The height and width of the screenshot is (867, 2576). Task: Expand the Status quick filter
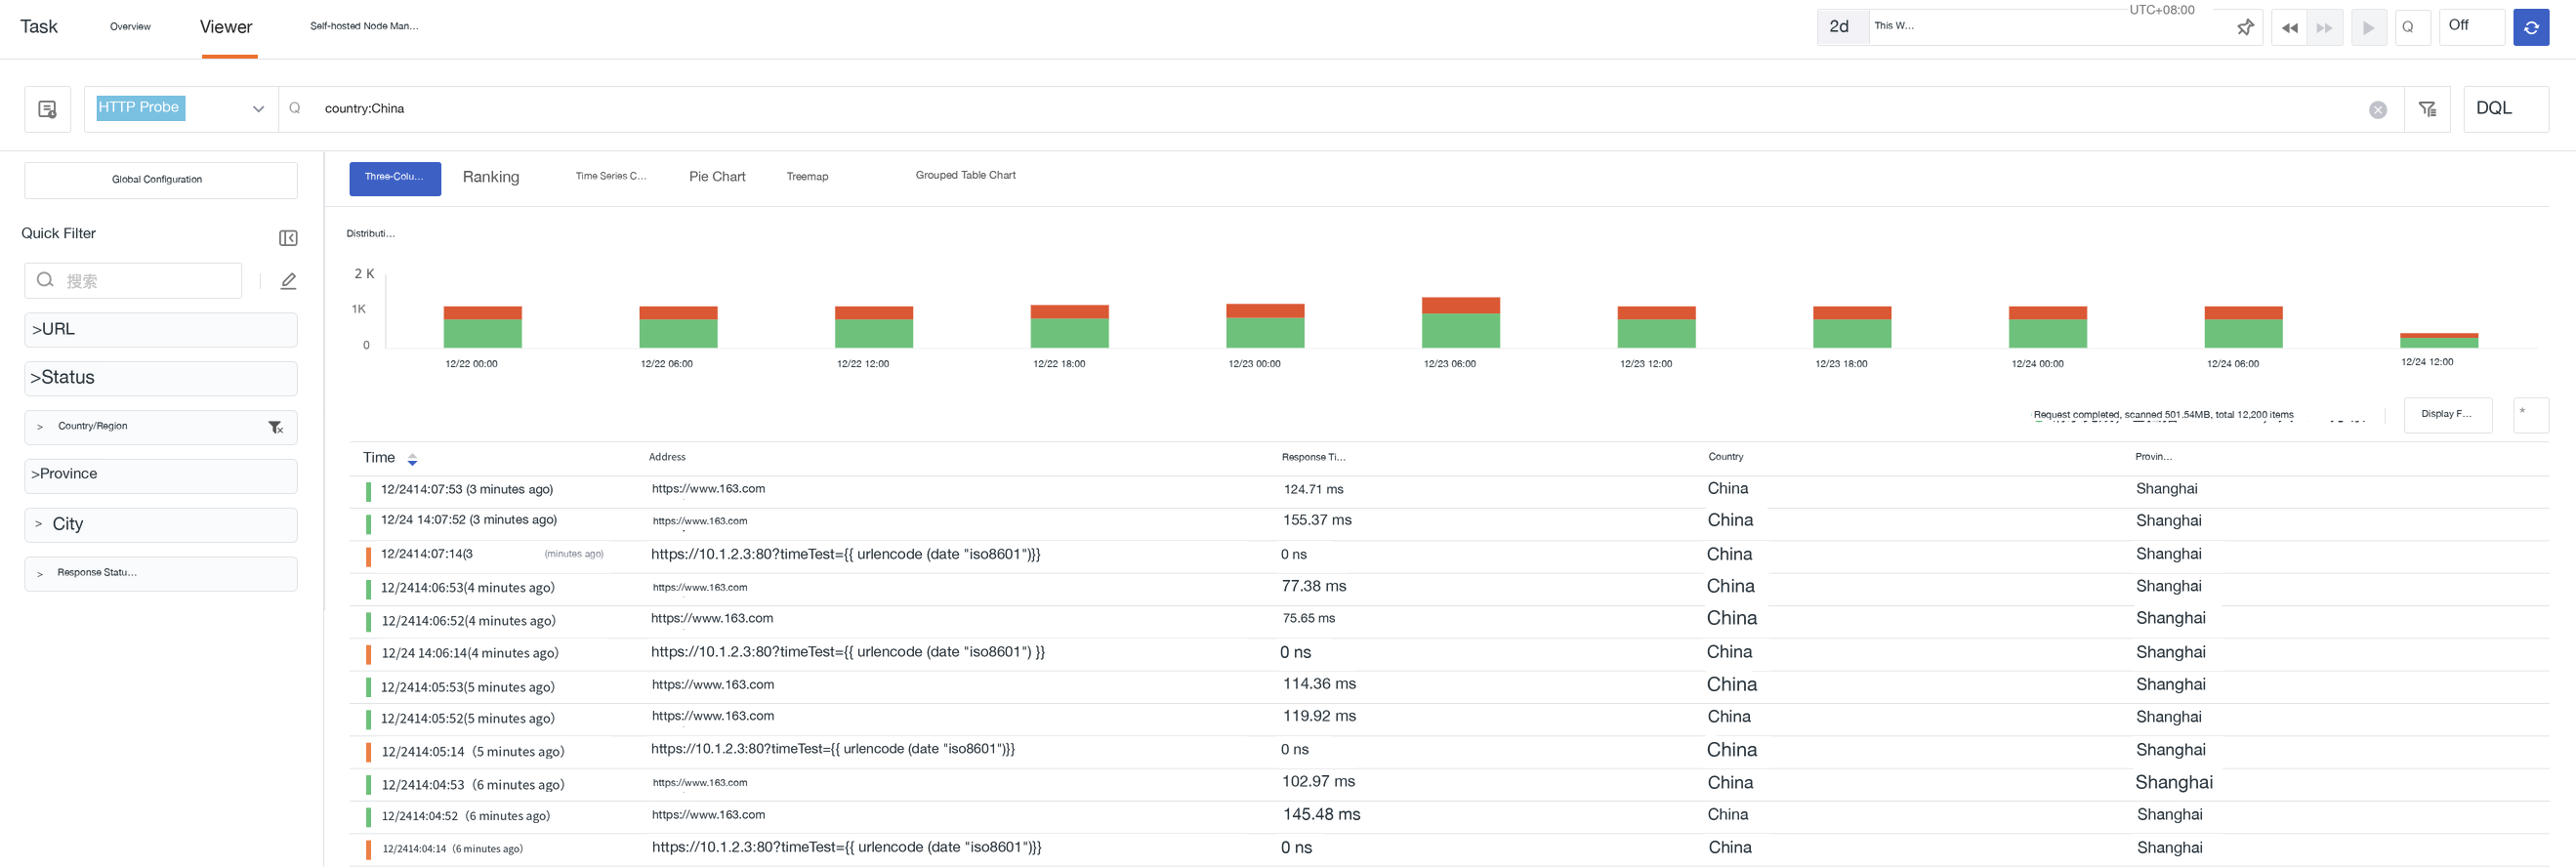click(x=160, y=378)
